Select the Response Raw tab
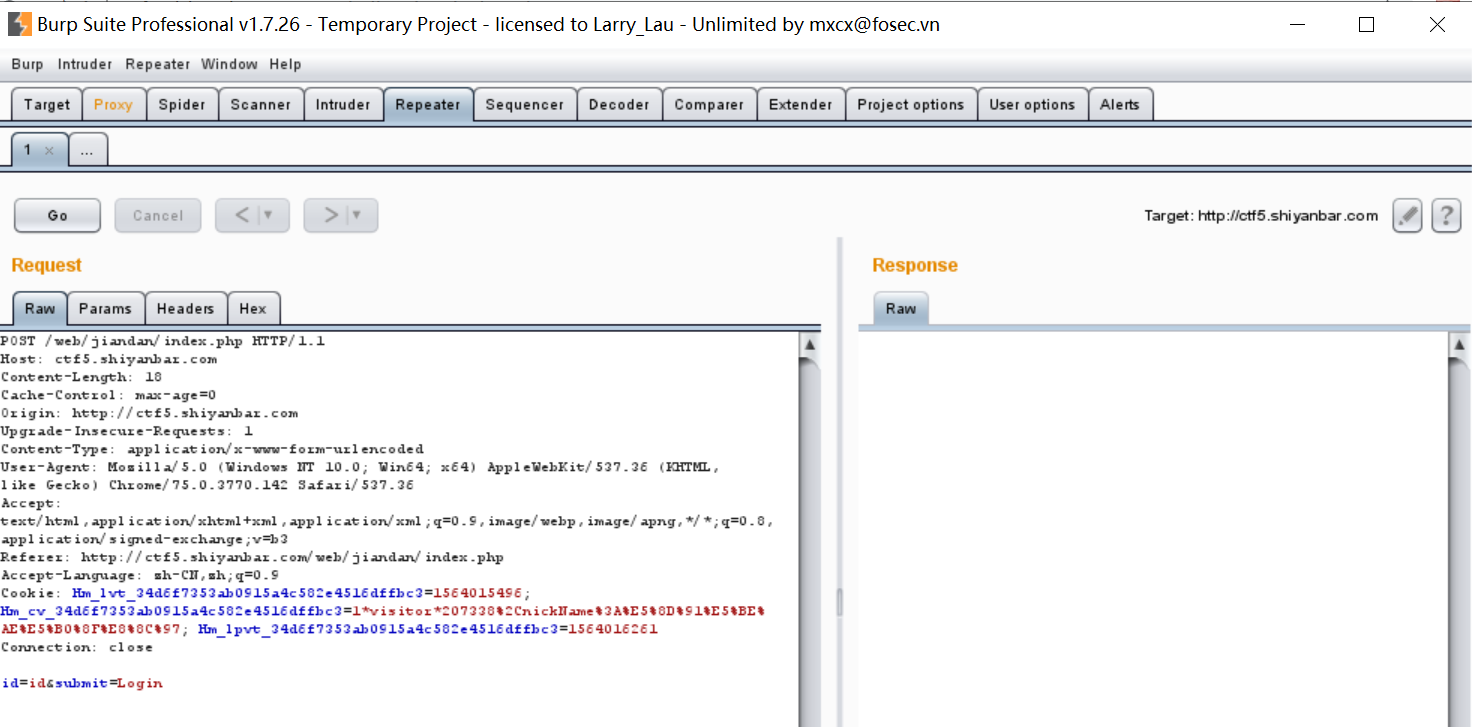This screenshot has width=1472, height=727. (901, 308)
